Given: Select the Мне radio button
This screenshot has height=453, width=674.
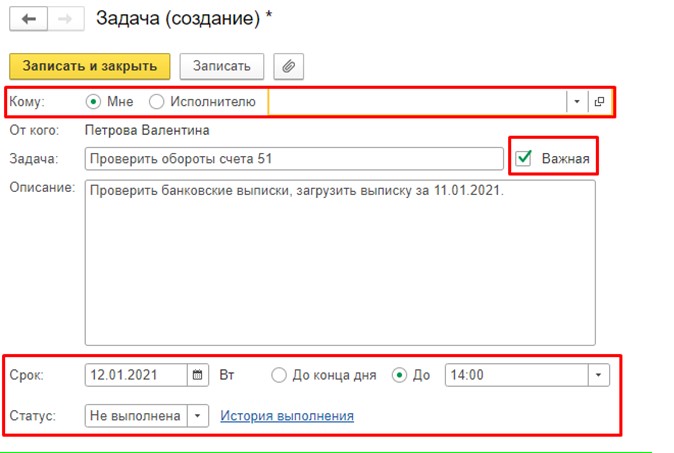Looking at the screenshot, I should (x=94, y=101).
